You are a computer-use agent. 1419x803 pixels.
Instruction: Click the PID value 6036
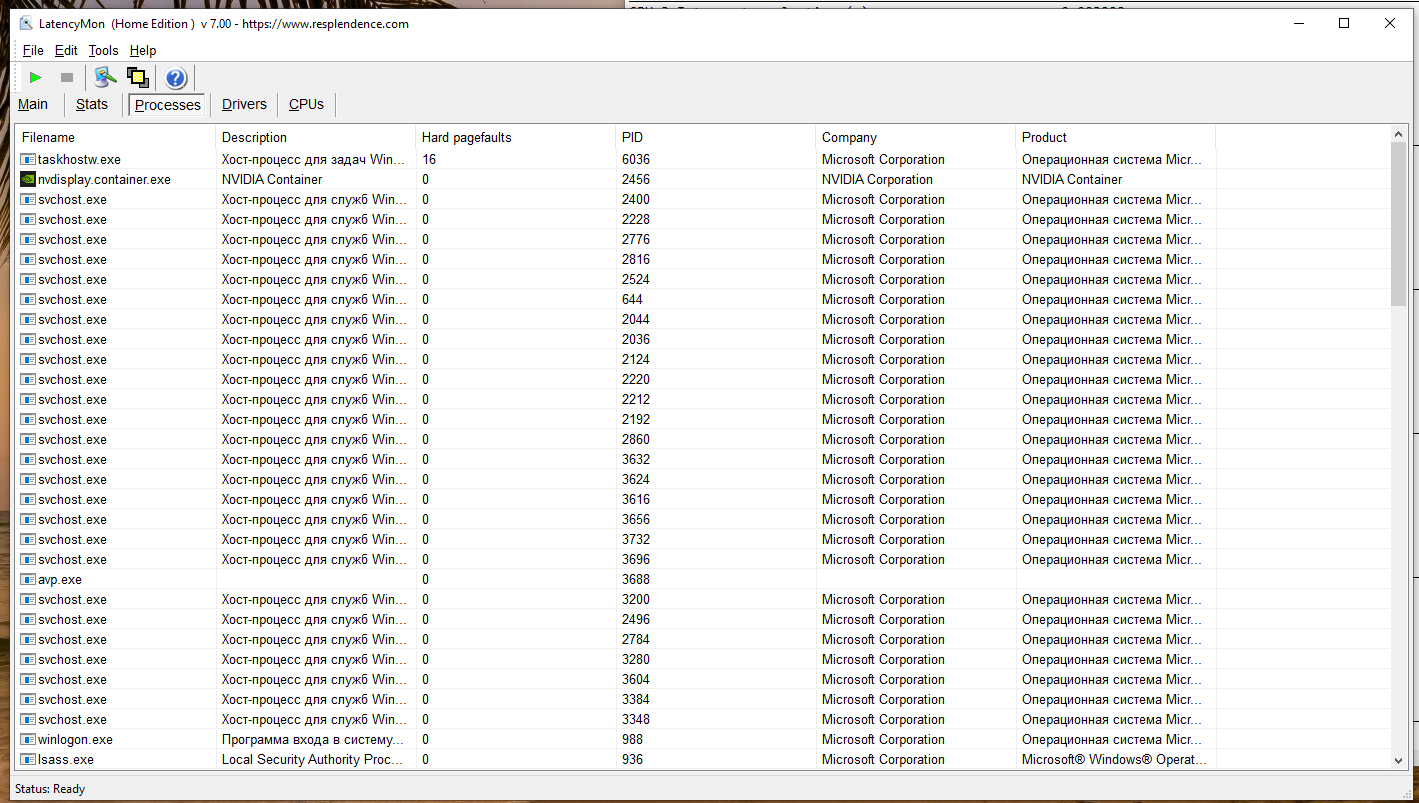[636, 159]
